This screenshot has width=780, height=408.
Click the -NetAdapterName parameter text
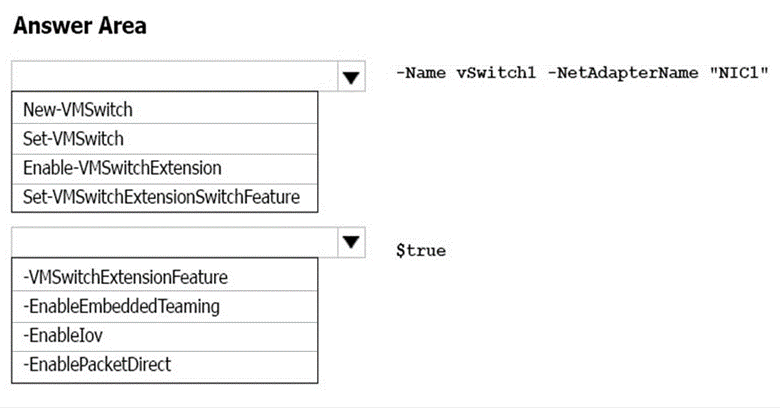pyautogui.click(x=611, y=72)
